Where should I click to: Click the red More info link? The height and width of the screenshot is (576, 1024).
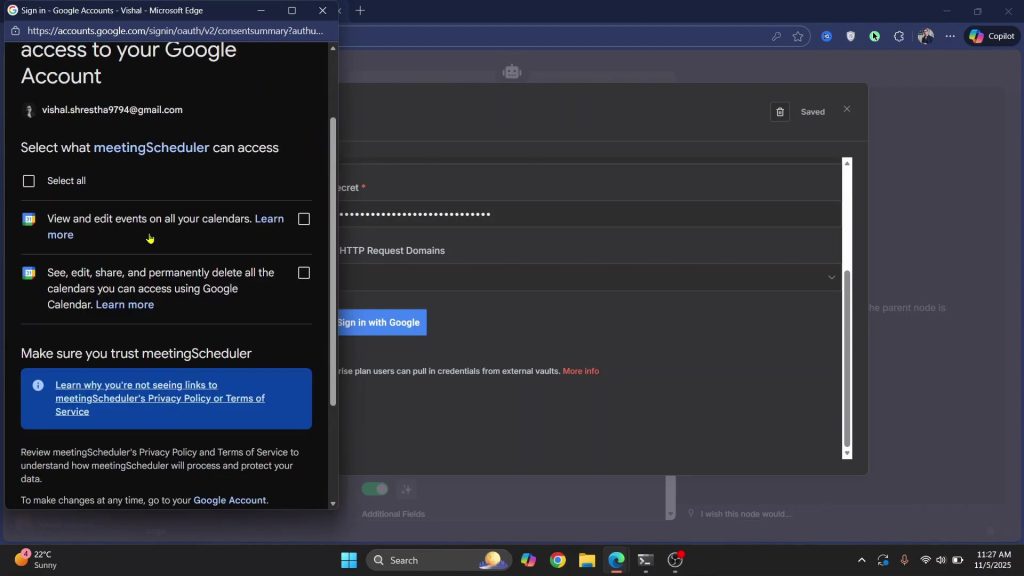point(580,371)
